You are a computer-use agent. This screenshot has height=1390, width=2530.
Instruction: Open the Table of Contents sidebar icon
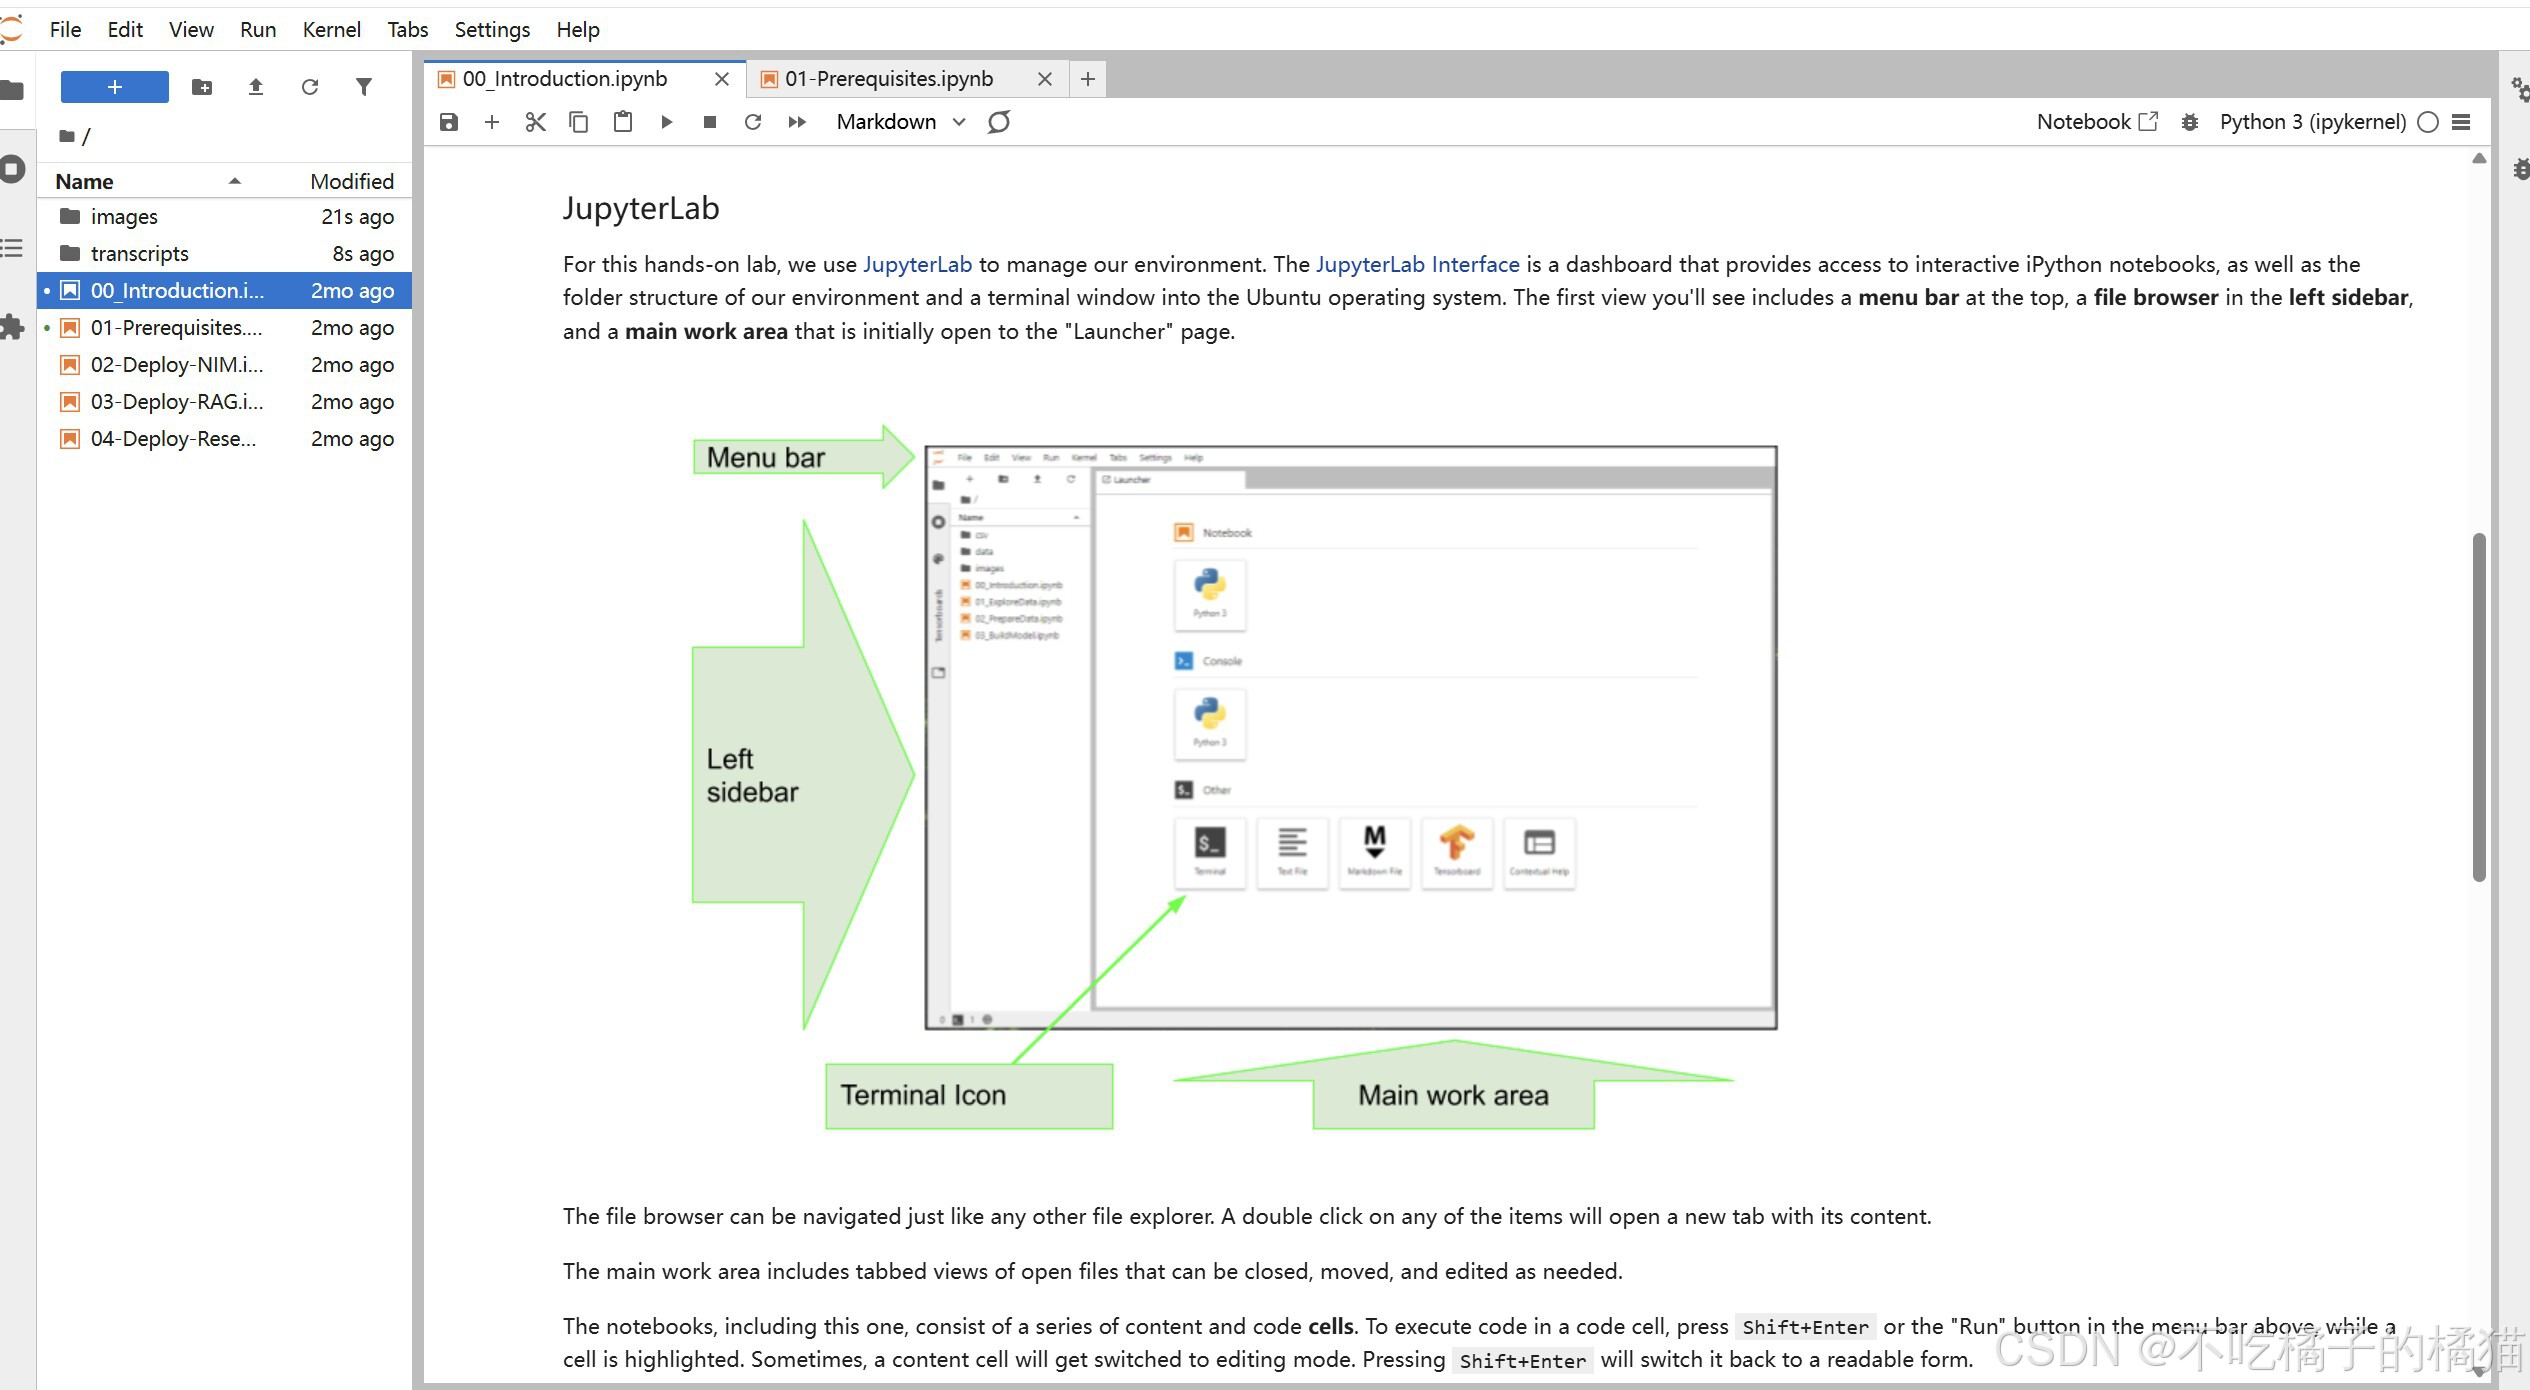(13, 248)
